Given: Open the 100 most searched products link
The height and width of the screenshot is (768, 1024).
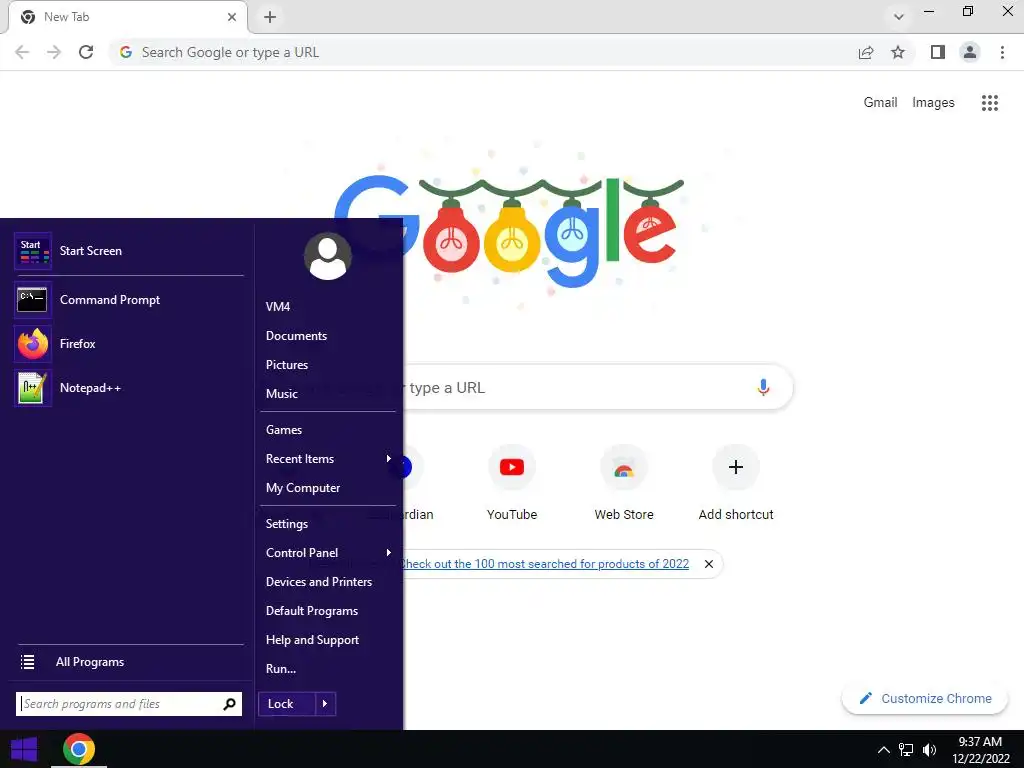Looking at the screenshot, I should (x=545, y=564).
